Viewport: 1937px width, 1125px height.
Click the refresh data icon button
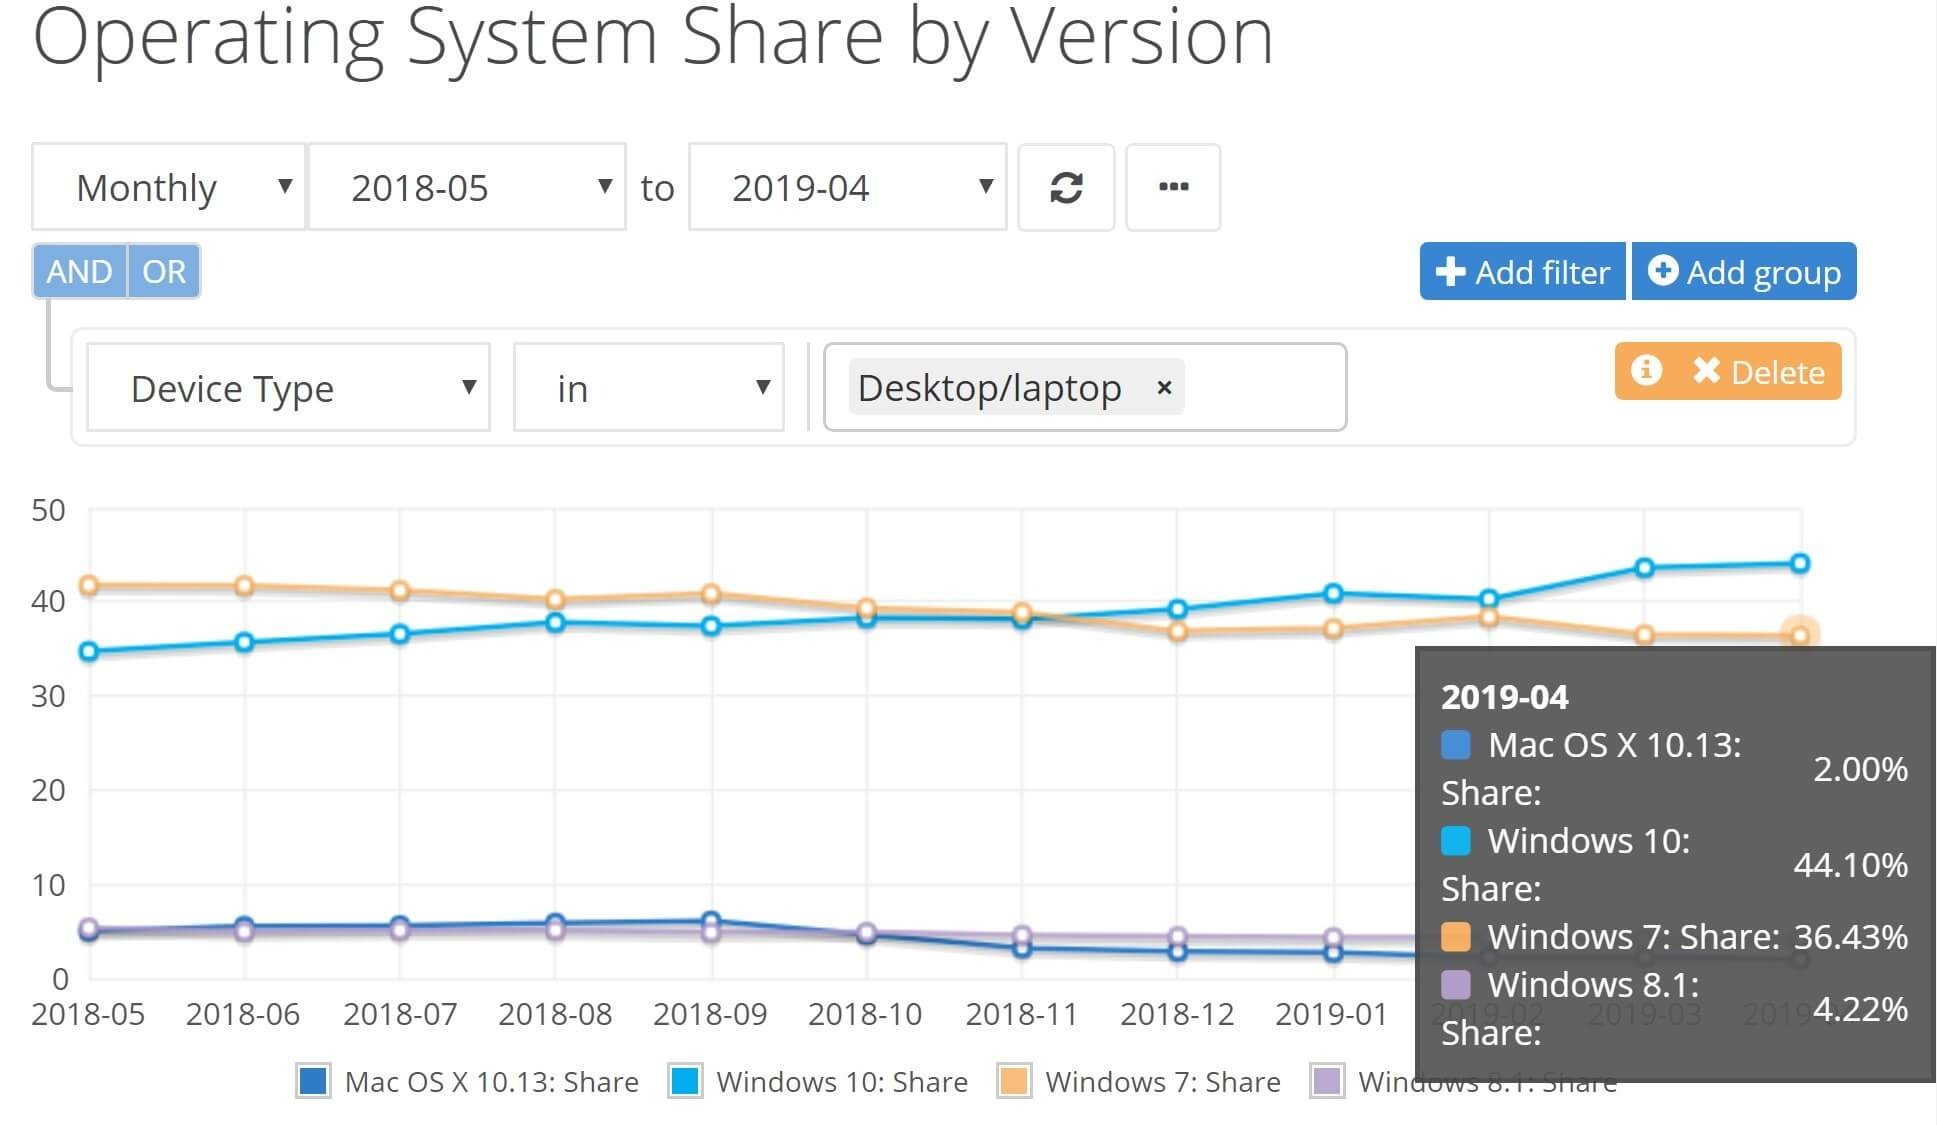coord(1066,188)
